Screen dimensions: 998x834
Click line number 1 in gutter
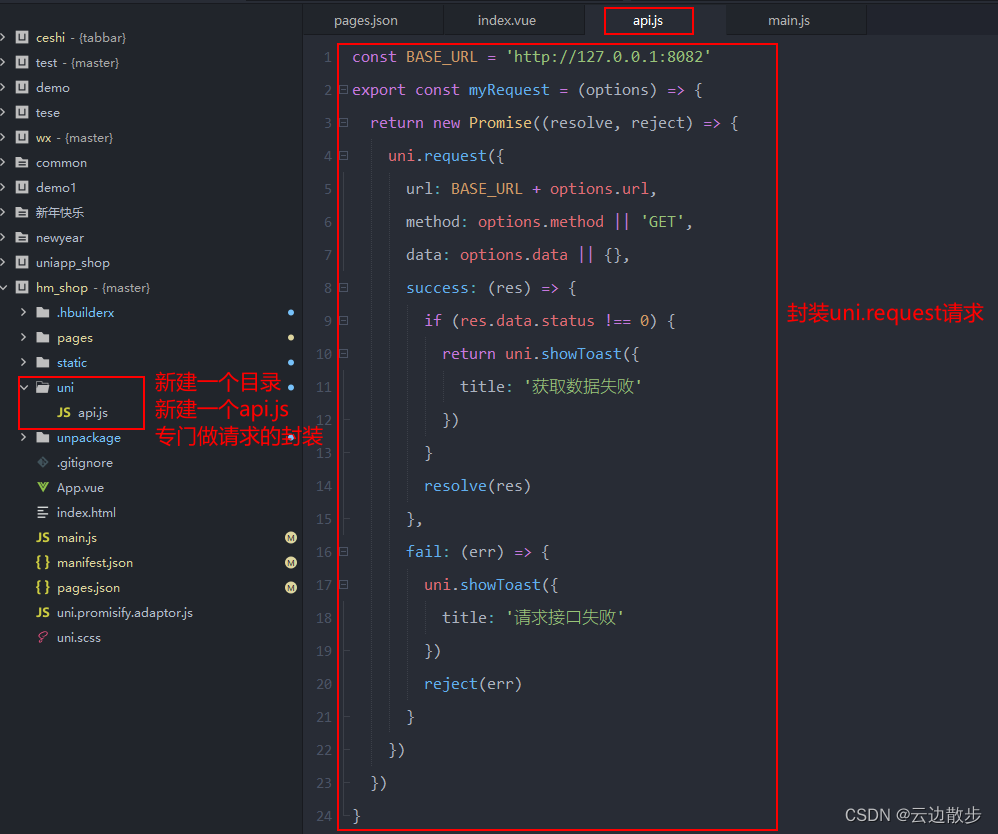(328, 57)
